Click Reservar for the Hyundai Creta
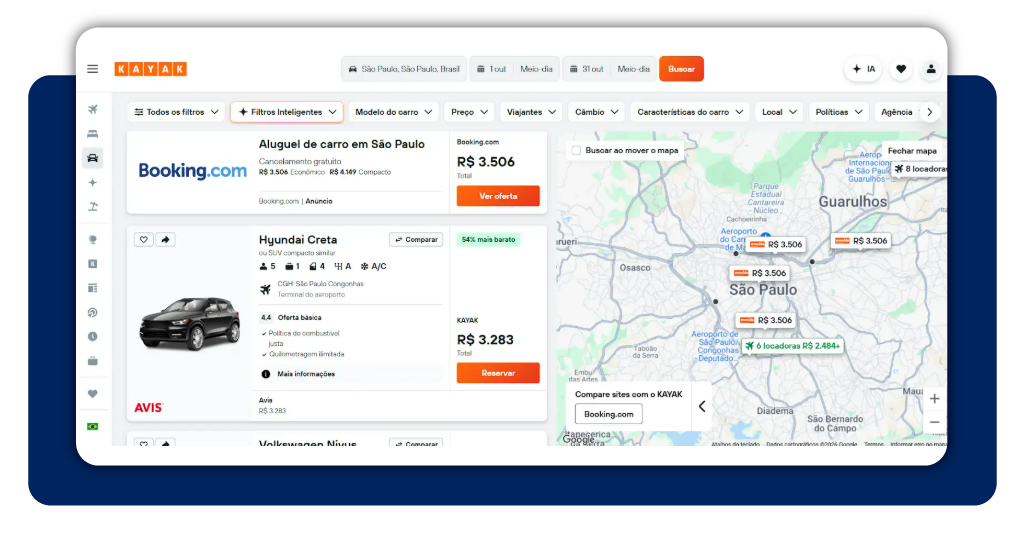This screenshot has width=1024, height=536. point(498,373)
